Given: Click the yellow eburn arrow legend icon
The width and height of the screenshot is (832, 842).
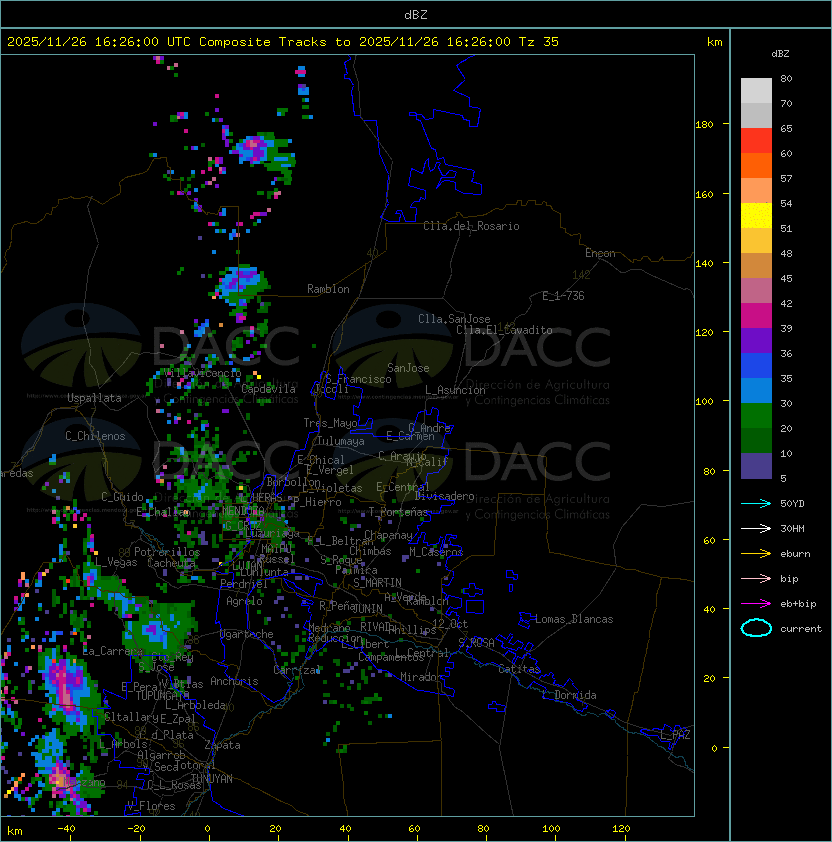Looking at the screenshot, I should (x=756, y=553).
